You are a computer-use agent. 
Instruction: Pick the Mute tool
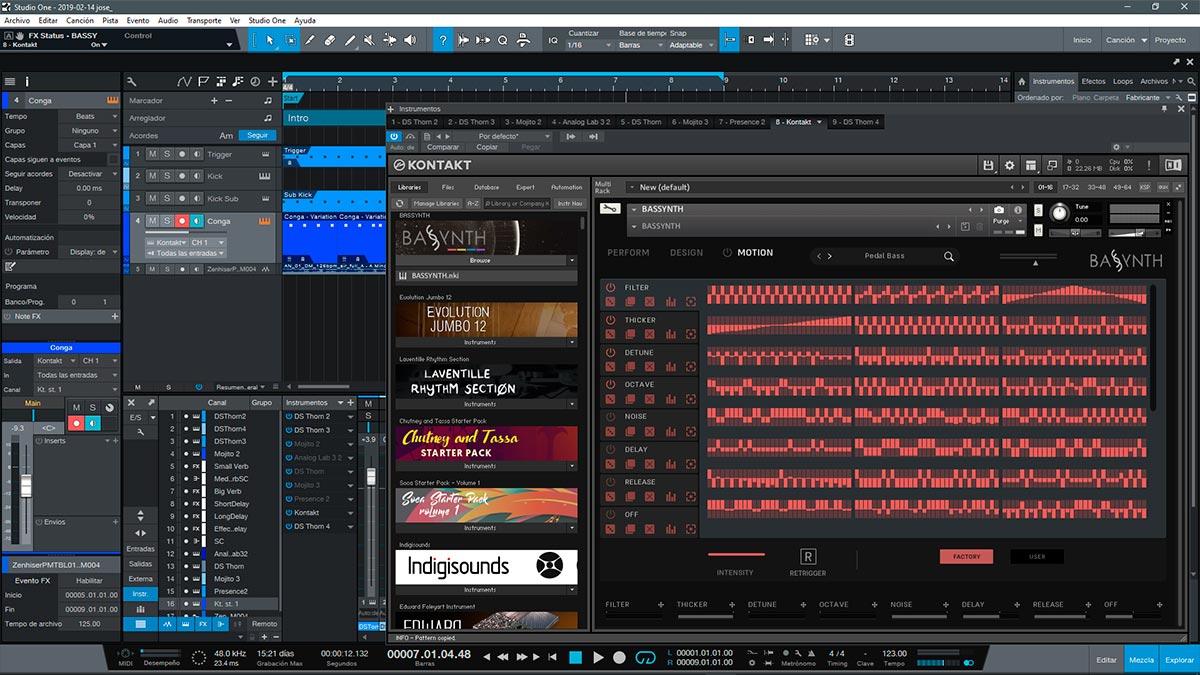coord(370,40)
